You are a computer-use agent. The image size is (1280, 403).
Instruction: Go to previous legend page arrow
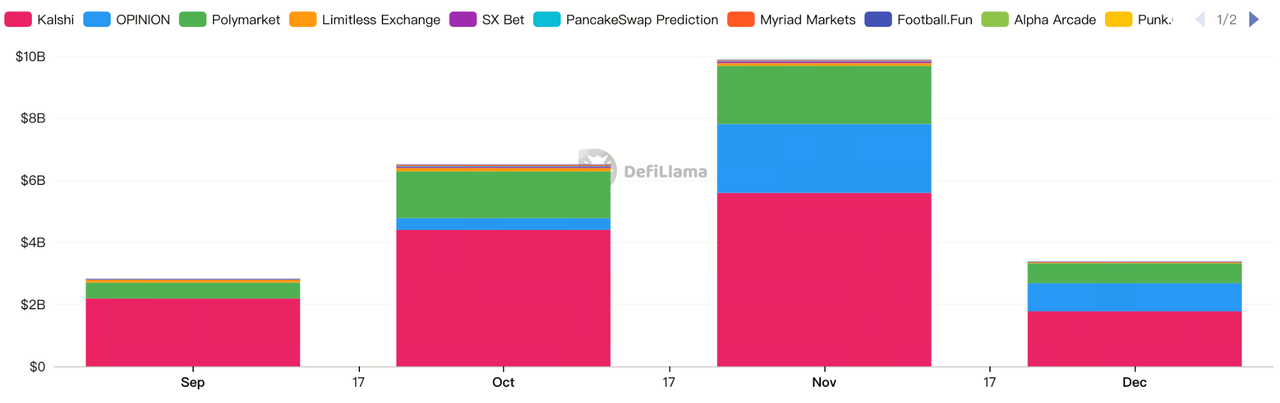[x=1200, y=19]
